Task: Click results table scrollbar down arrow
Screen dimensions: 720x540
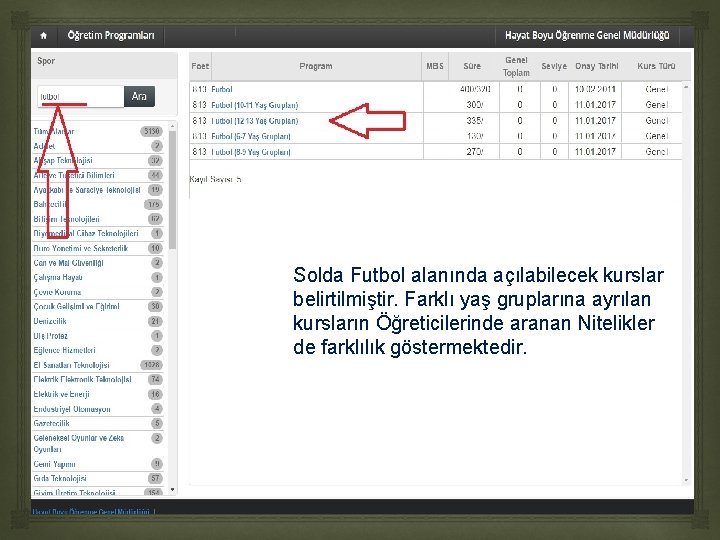Action: (x=686, y=480)
